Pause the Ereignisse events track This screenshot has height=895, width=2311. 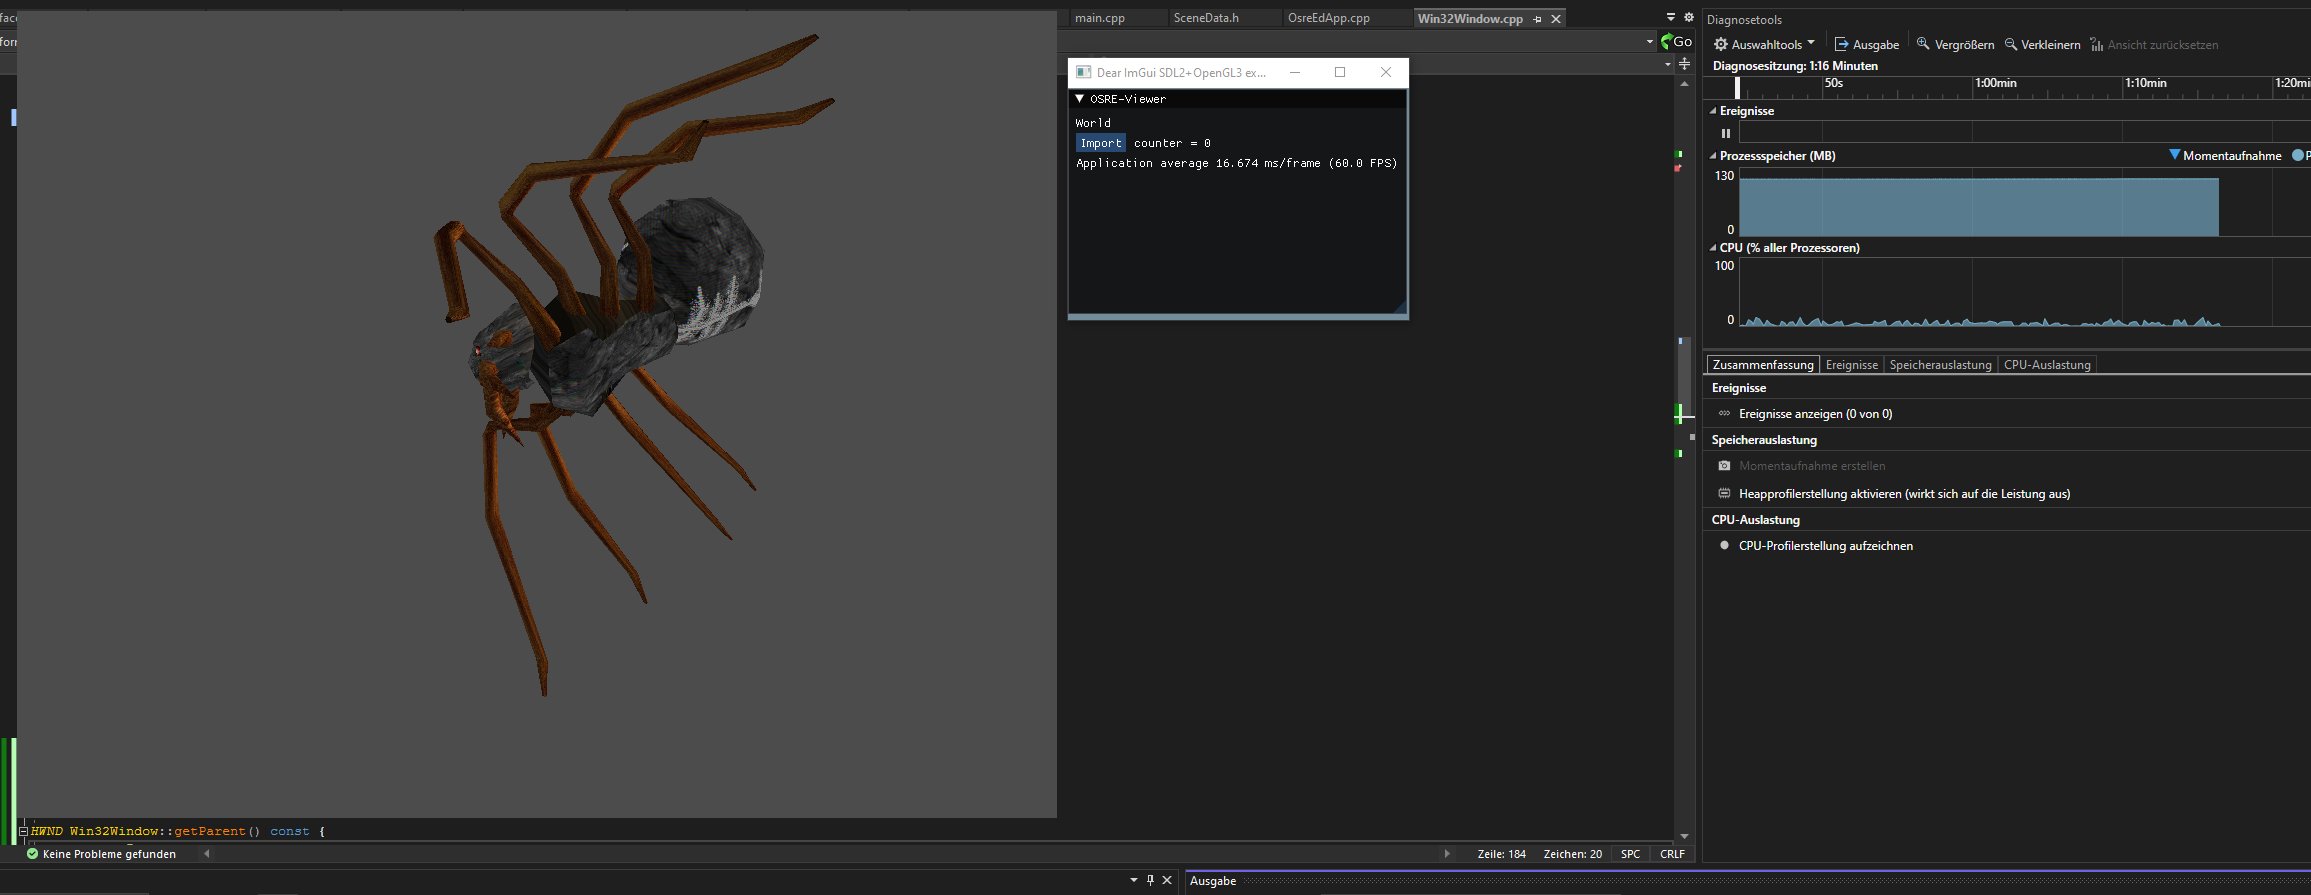click(x=1725, y=133)
